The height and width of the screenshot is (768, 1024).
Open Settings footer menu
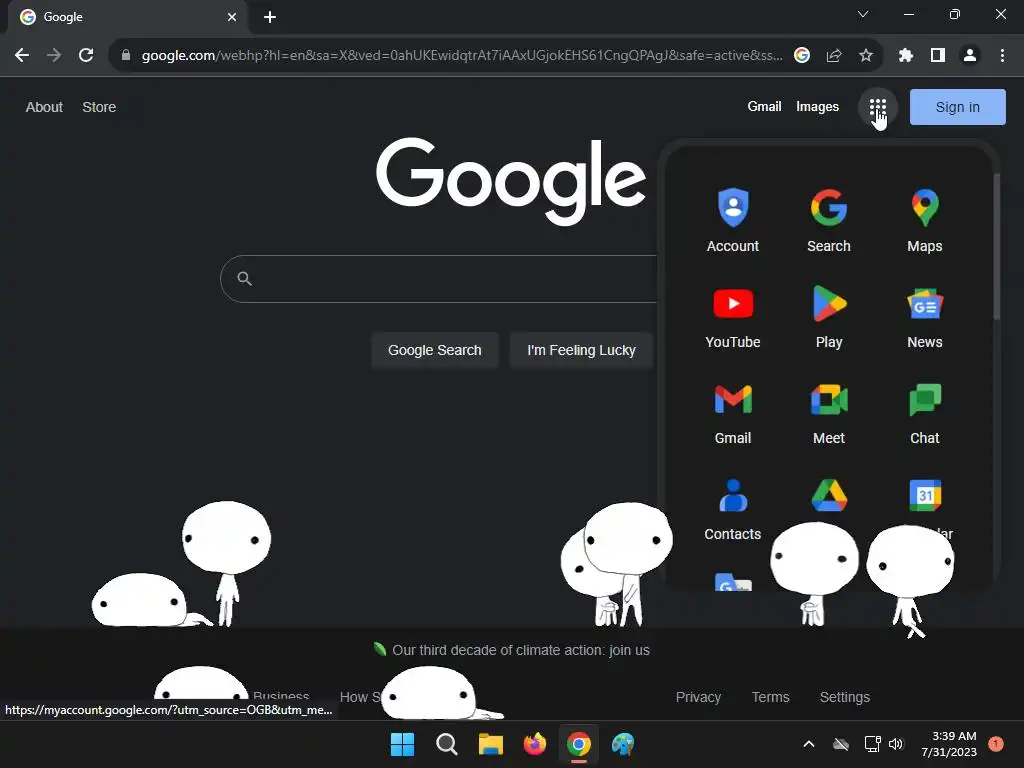tap(844, 697)
